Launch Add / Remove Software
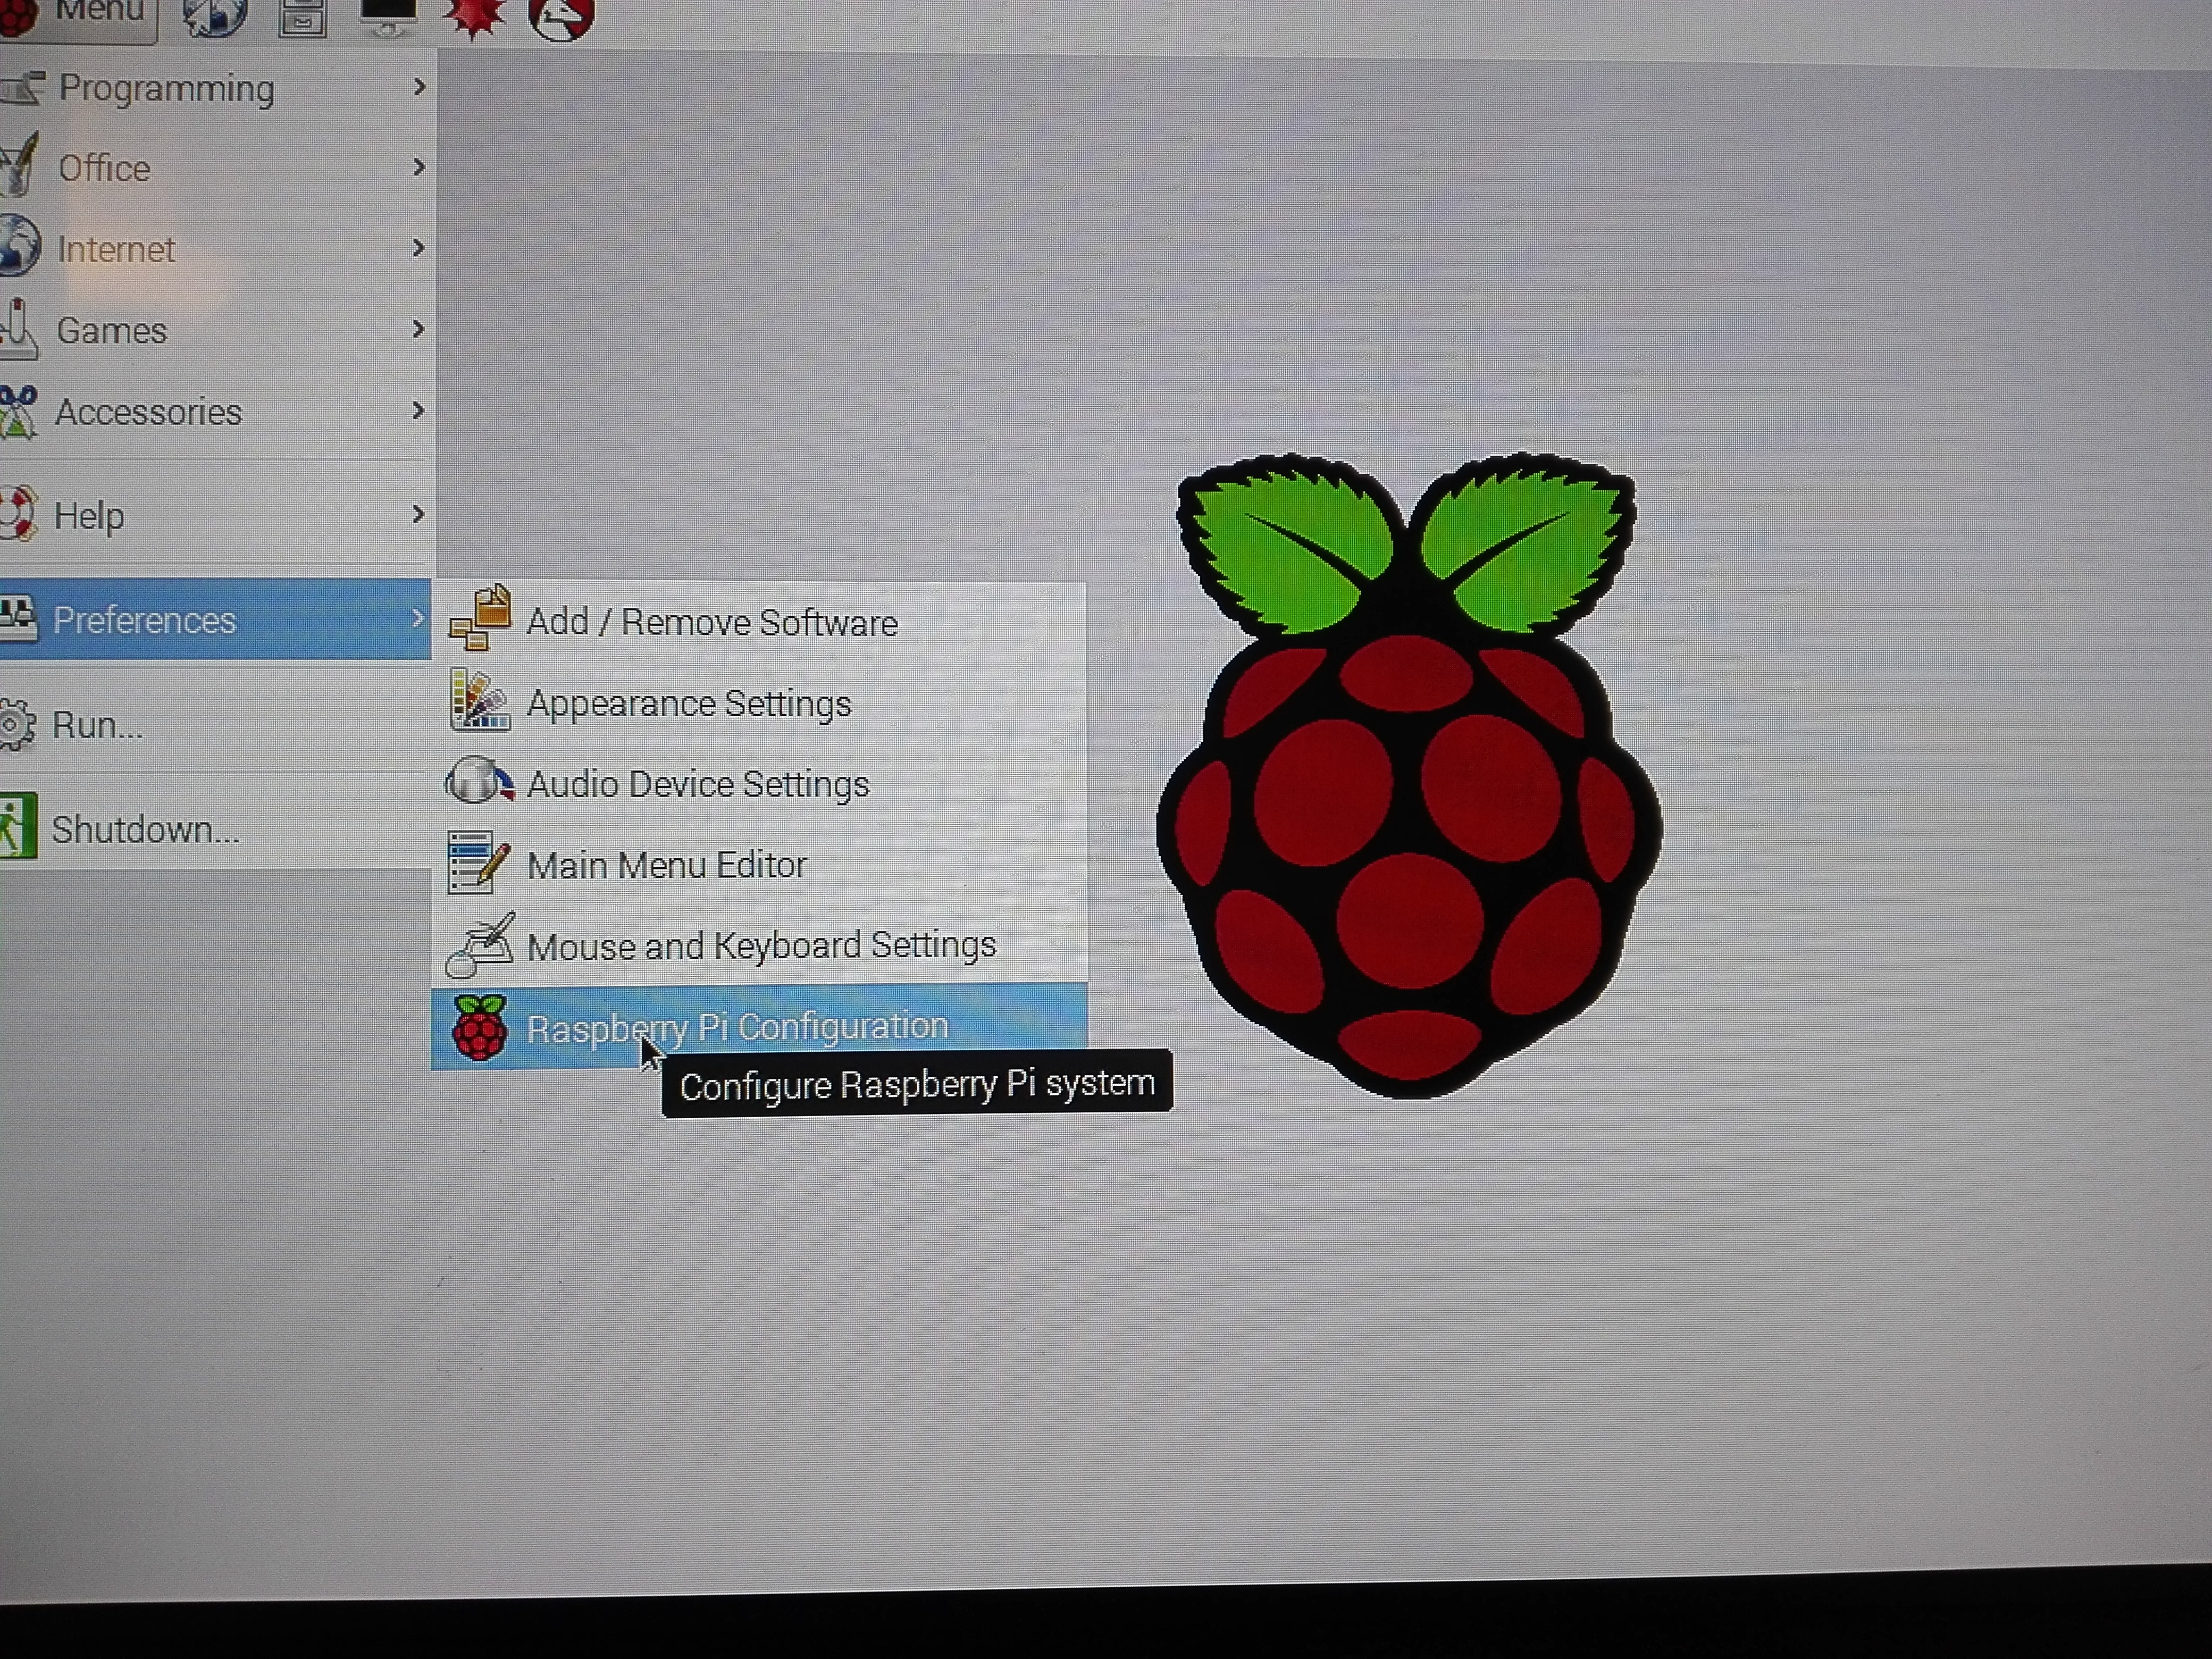Viewport: 2212px width, 1659px height. coord(760,622)
